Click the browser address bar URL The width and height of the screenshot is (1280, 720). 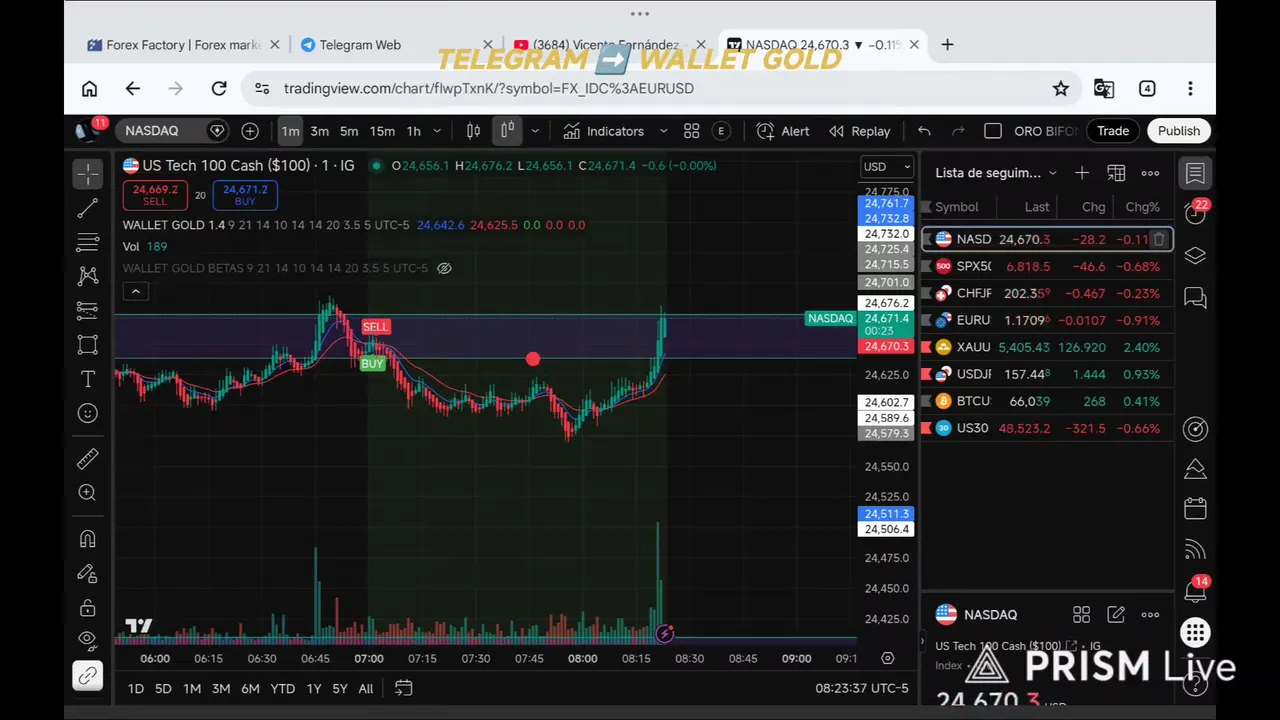pos(488,88)
